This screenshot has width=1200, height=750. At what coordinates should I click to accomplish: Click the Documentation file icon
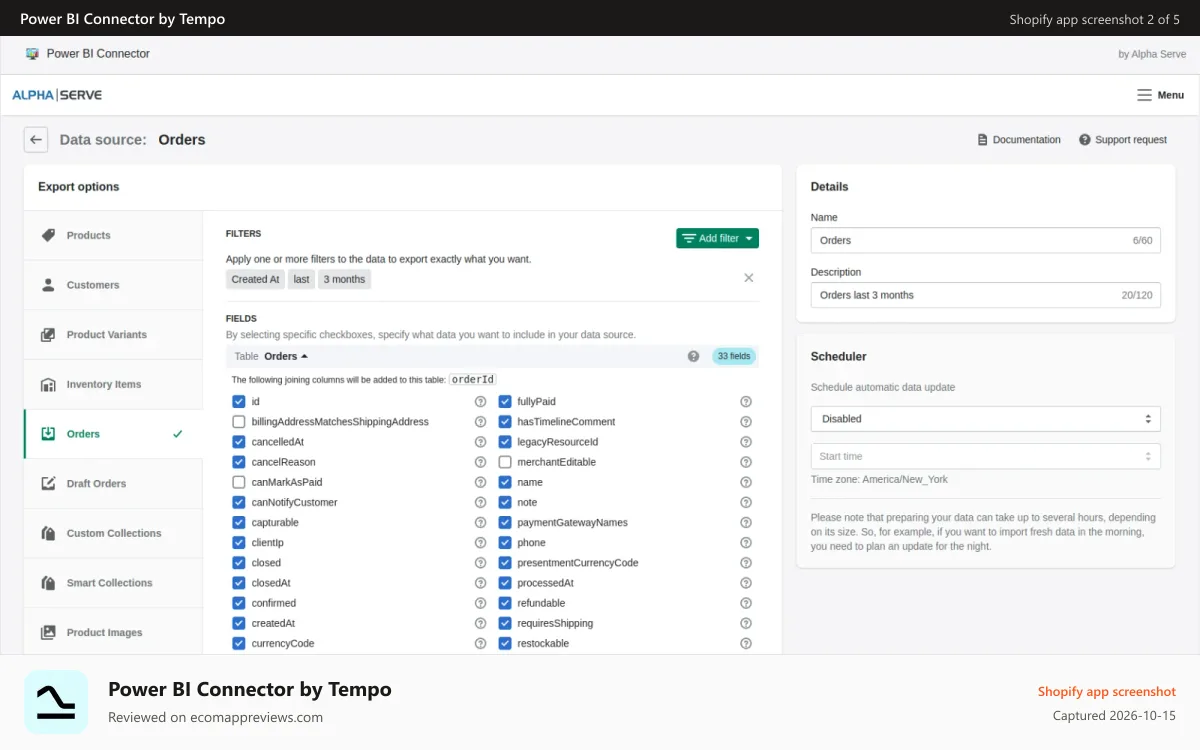982,140
